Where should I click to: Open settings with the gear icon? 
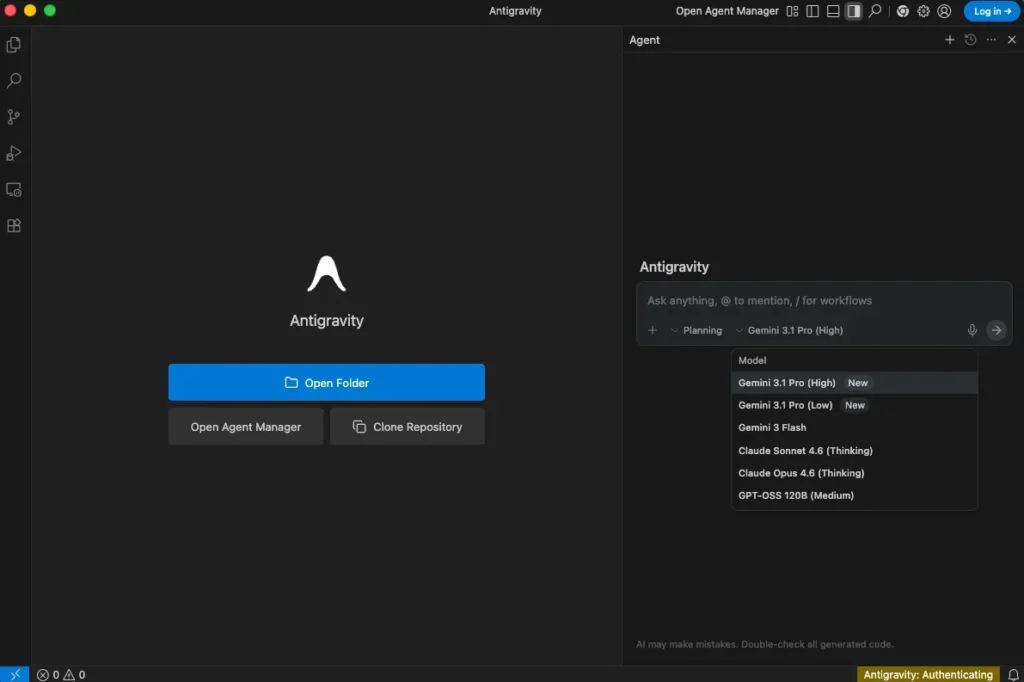pos(923,11)
